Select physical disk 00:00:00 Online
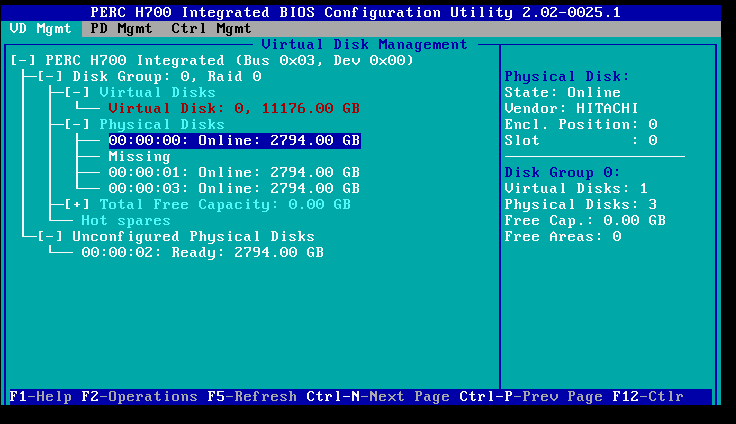 pos(234,140)
